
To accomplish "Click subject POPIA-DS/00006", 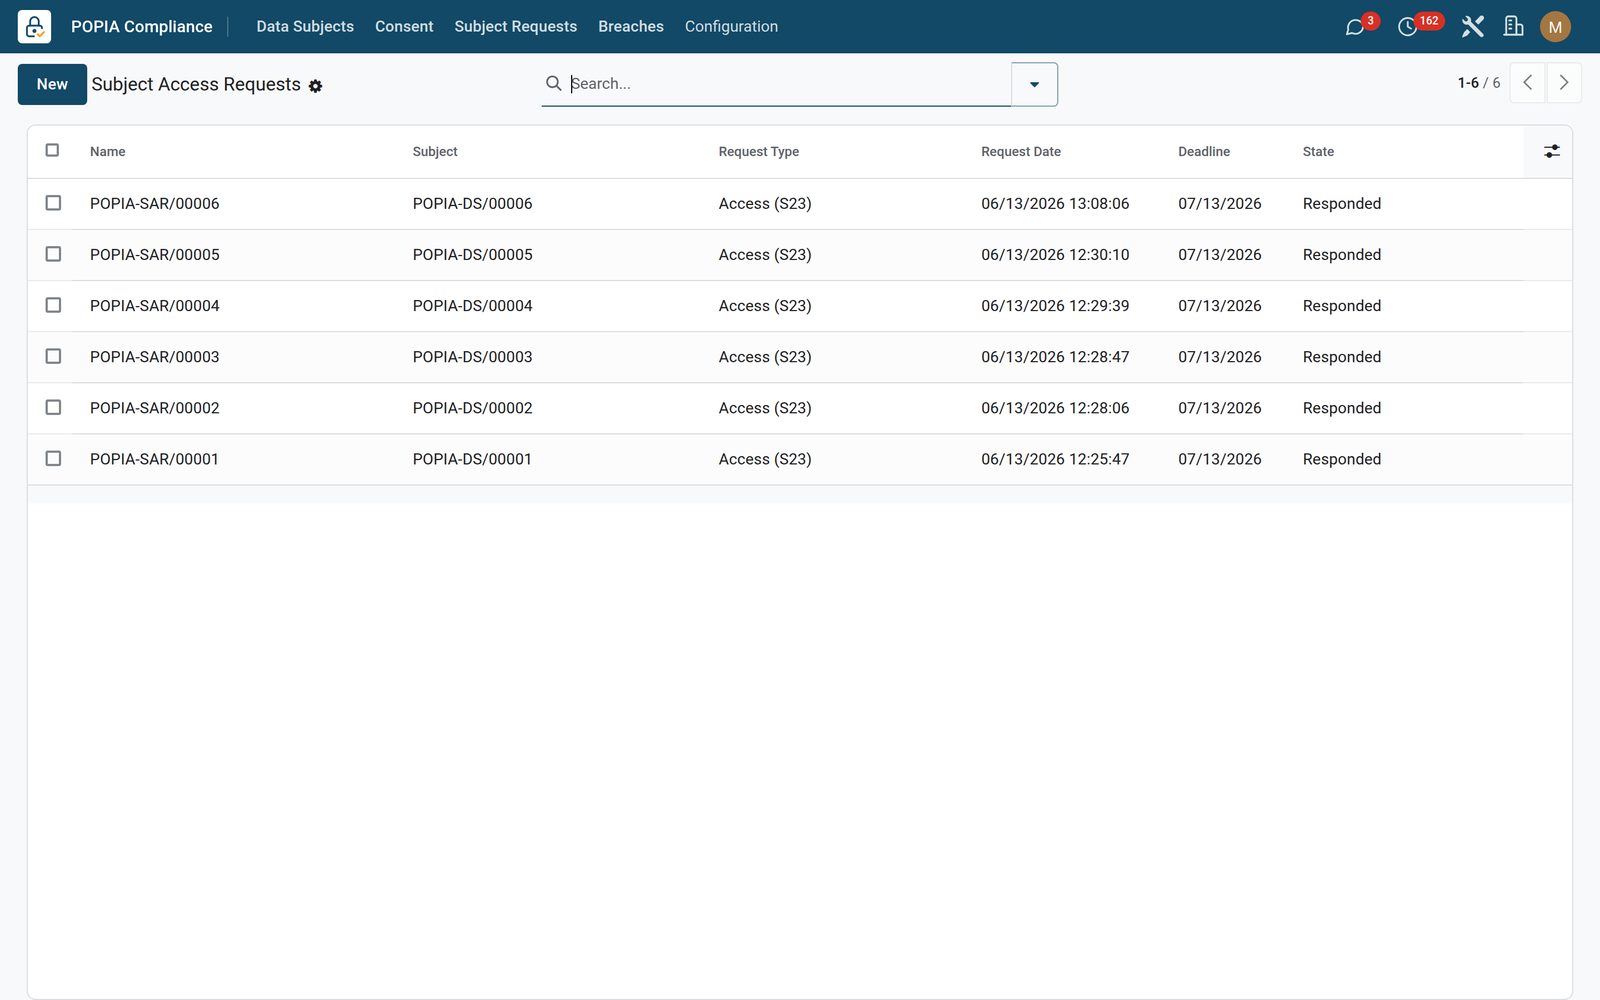I will tap(472, 204).
